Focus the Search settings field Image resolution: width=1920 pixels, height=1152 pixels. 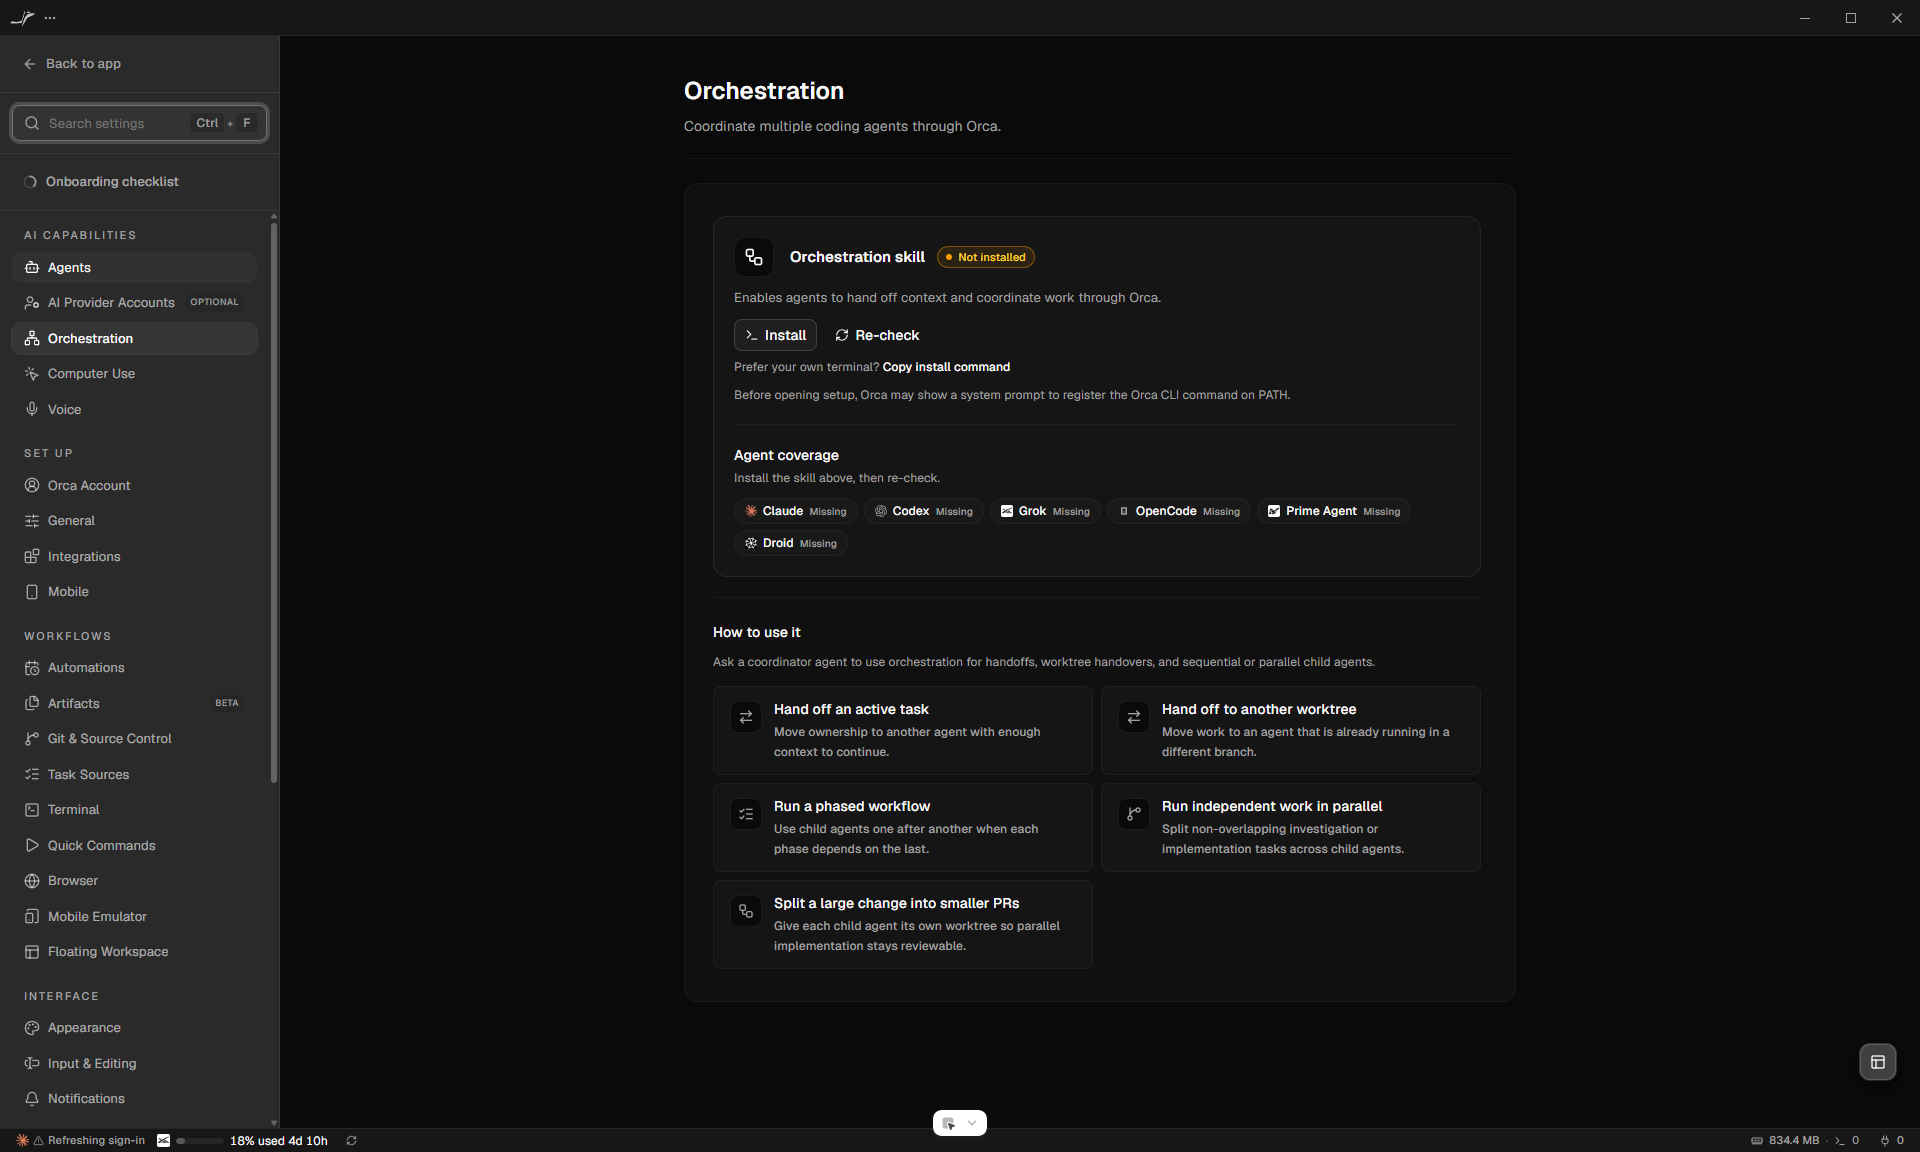click(139, 123)
